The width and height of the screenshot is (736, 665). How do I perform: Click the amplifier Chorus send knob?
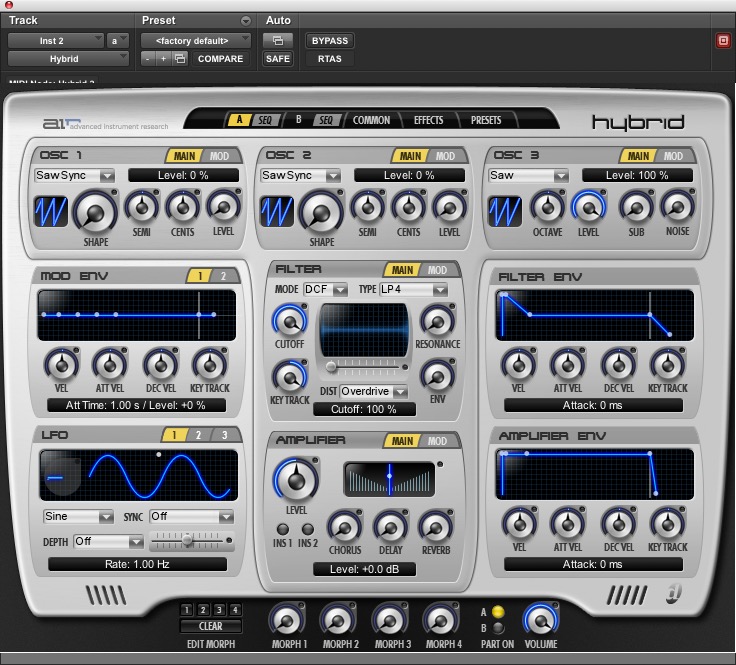click(345, 527)
